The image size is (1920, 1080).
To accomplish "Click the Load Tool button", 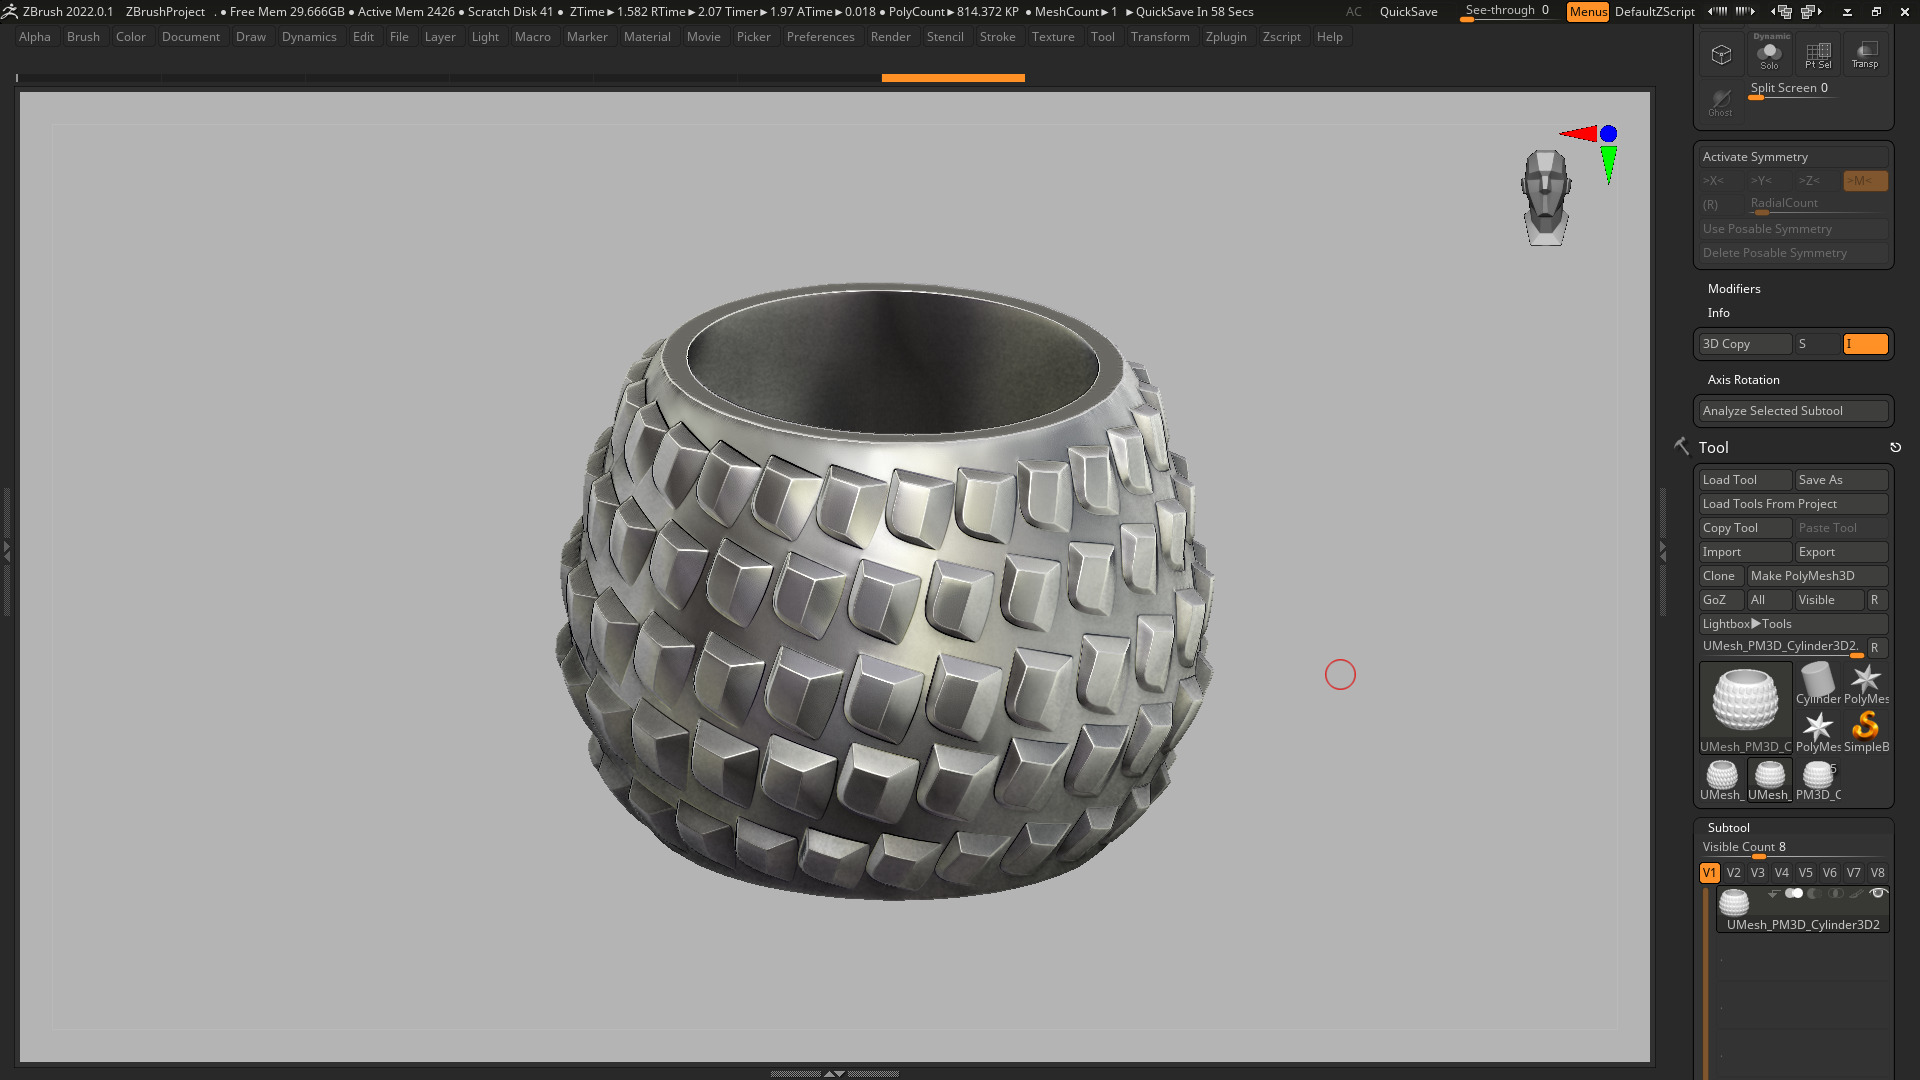I will (1746, 480).
